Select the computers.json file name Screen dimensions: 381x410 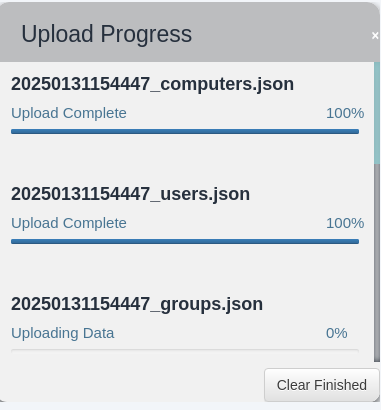(152, 84)
